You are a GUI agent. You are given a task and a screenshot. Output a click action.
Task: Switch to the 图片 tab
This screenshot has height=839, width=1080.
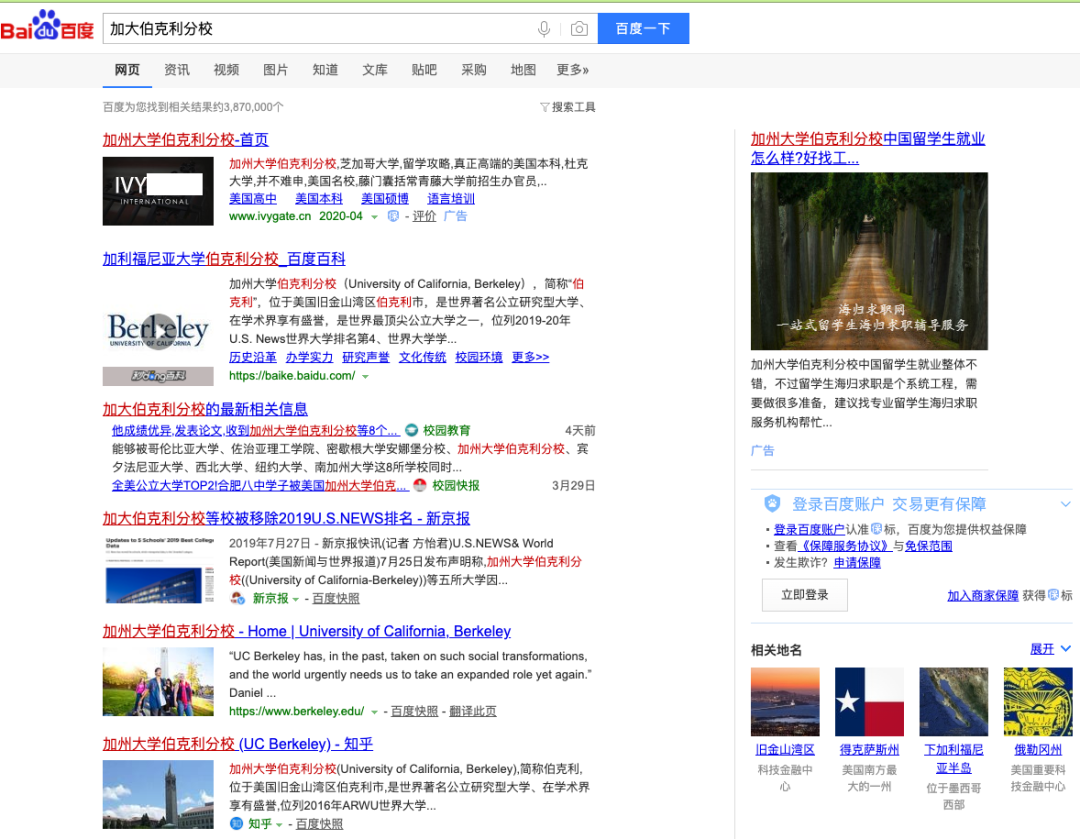tap(275, 70)
